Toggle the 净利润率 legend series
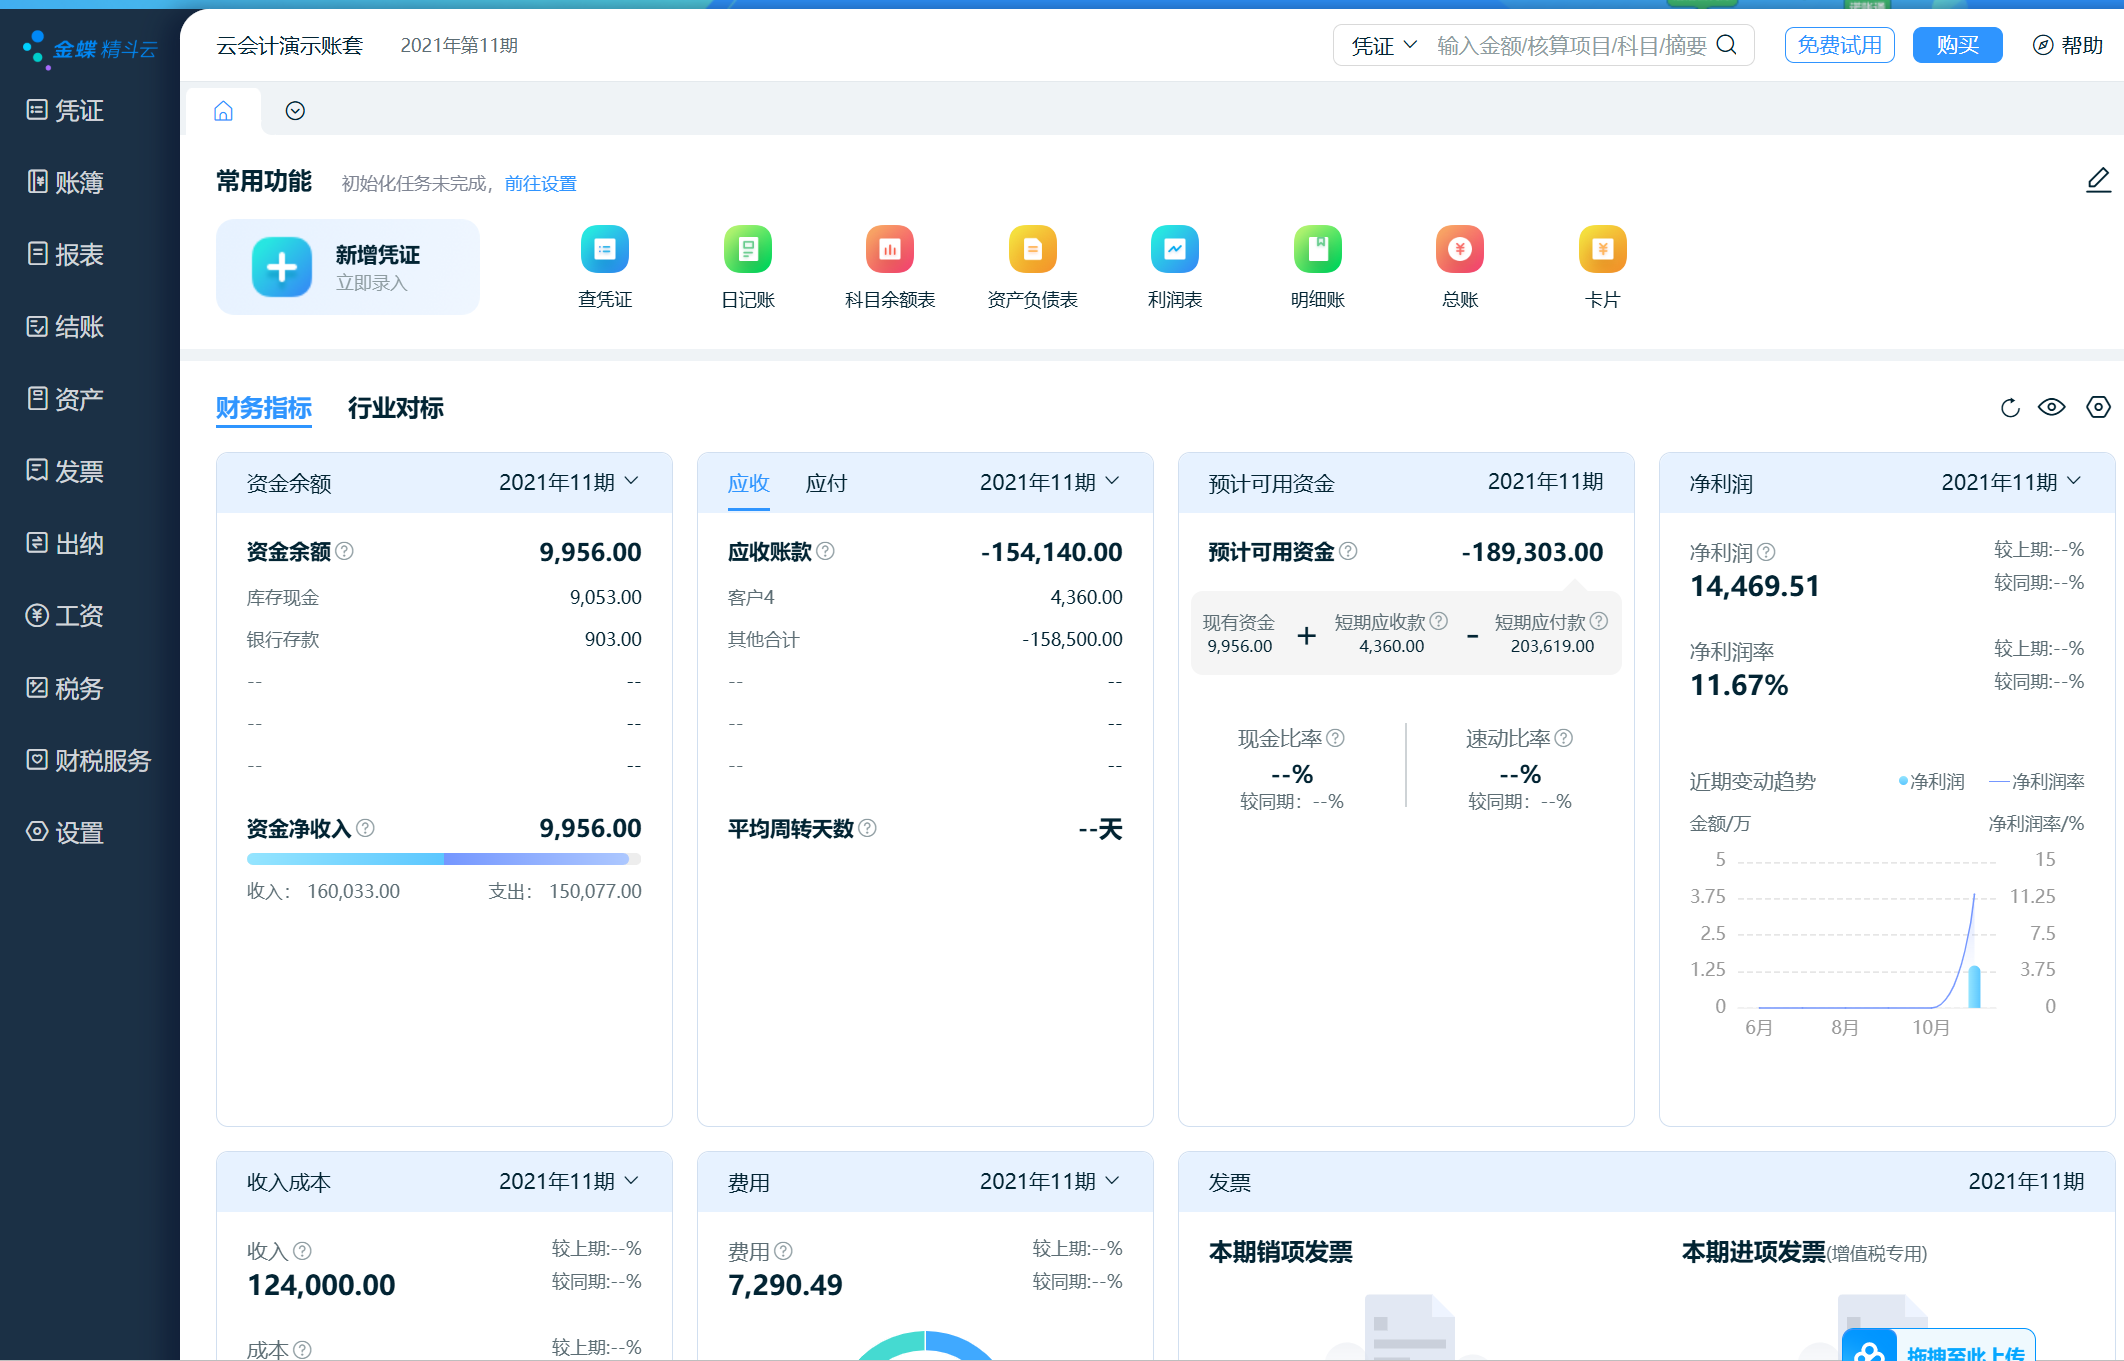This screenshot has height=1361, width=2124. (2037, 782)
